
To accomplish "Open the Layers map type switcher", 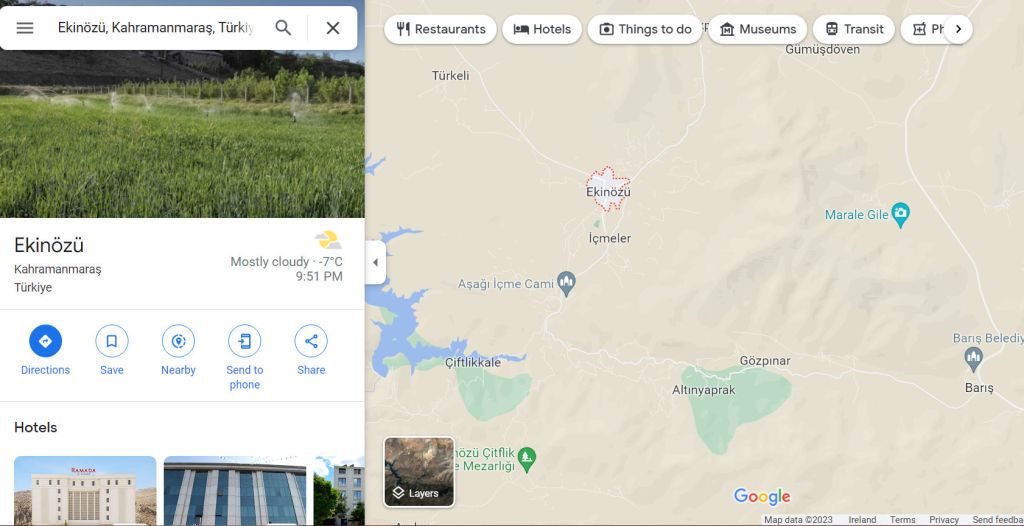I will point(419,472).
